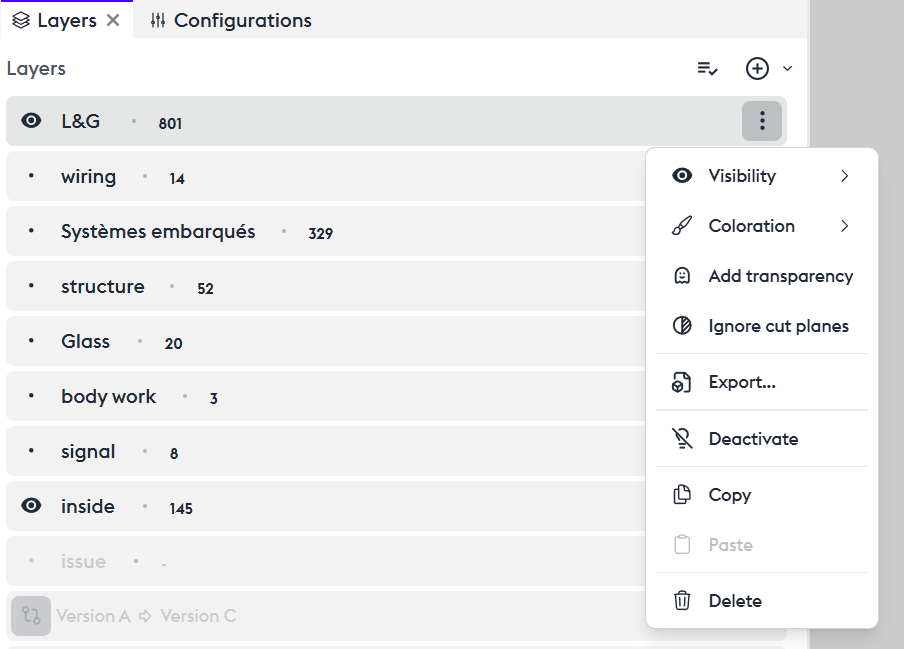This screenshot has height=649, width=904.
Task: Expand the Visibility submenu arrow
Action: click(x=844, y=176)
